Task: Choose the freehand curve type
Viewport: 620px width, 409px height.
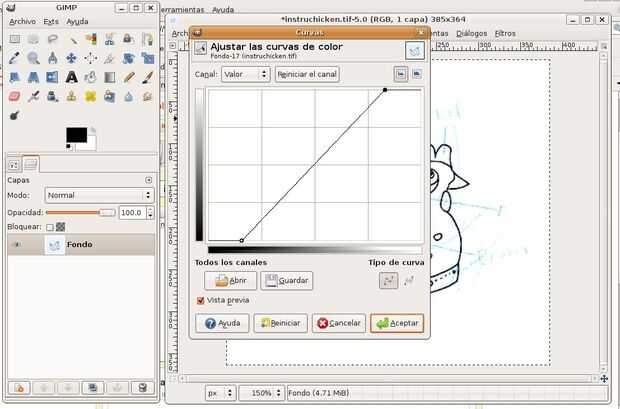Action: click(409, 280)
